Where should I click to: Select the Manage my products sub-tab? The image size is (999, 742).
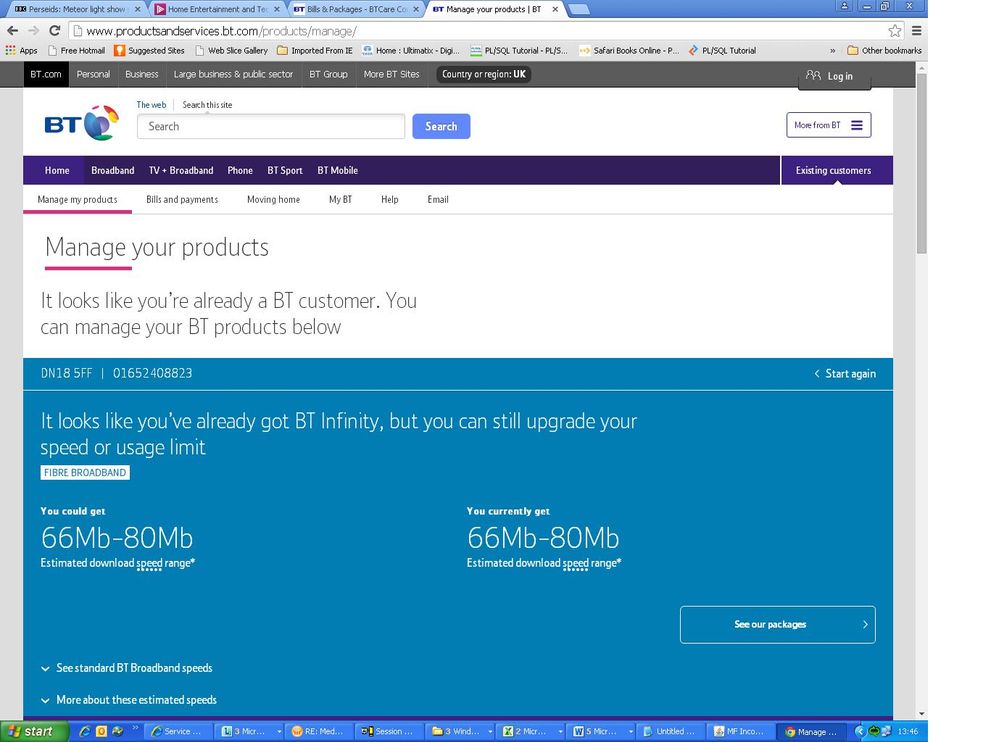coord(77,199)
